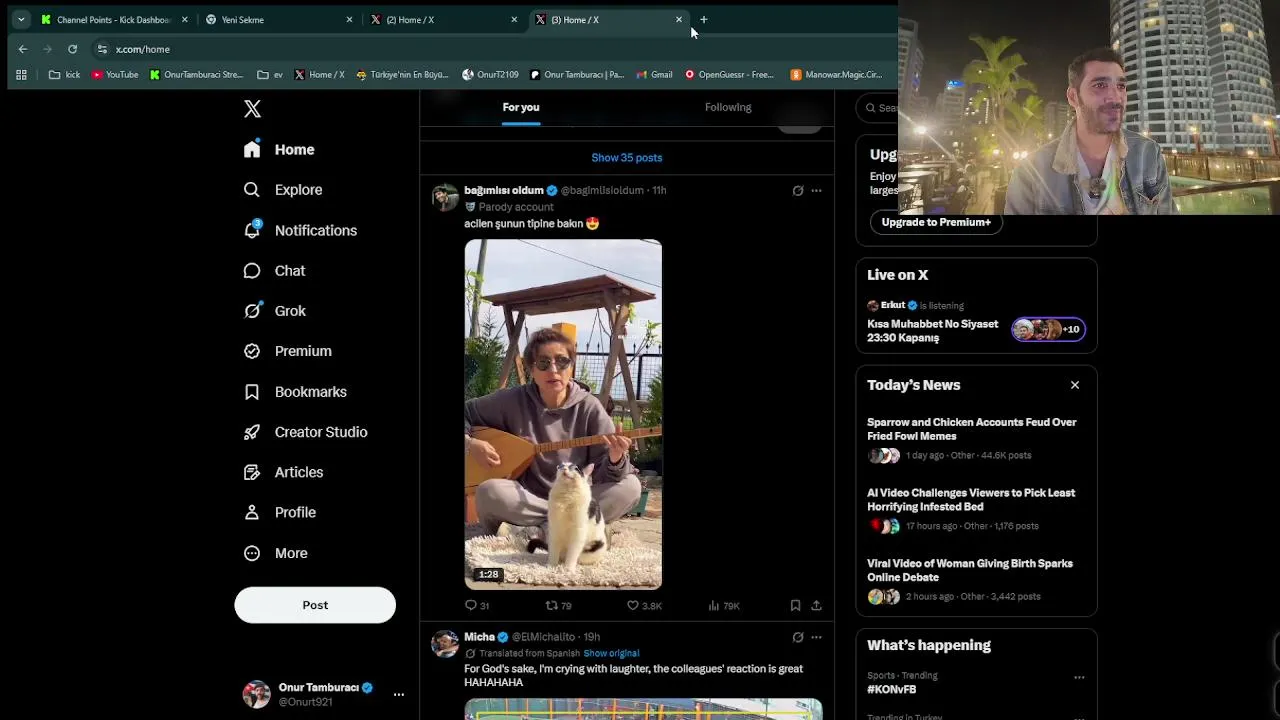Click the #KONvFB trending topic

[x=891, y=690]
